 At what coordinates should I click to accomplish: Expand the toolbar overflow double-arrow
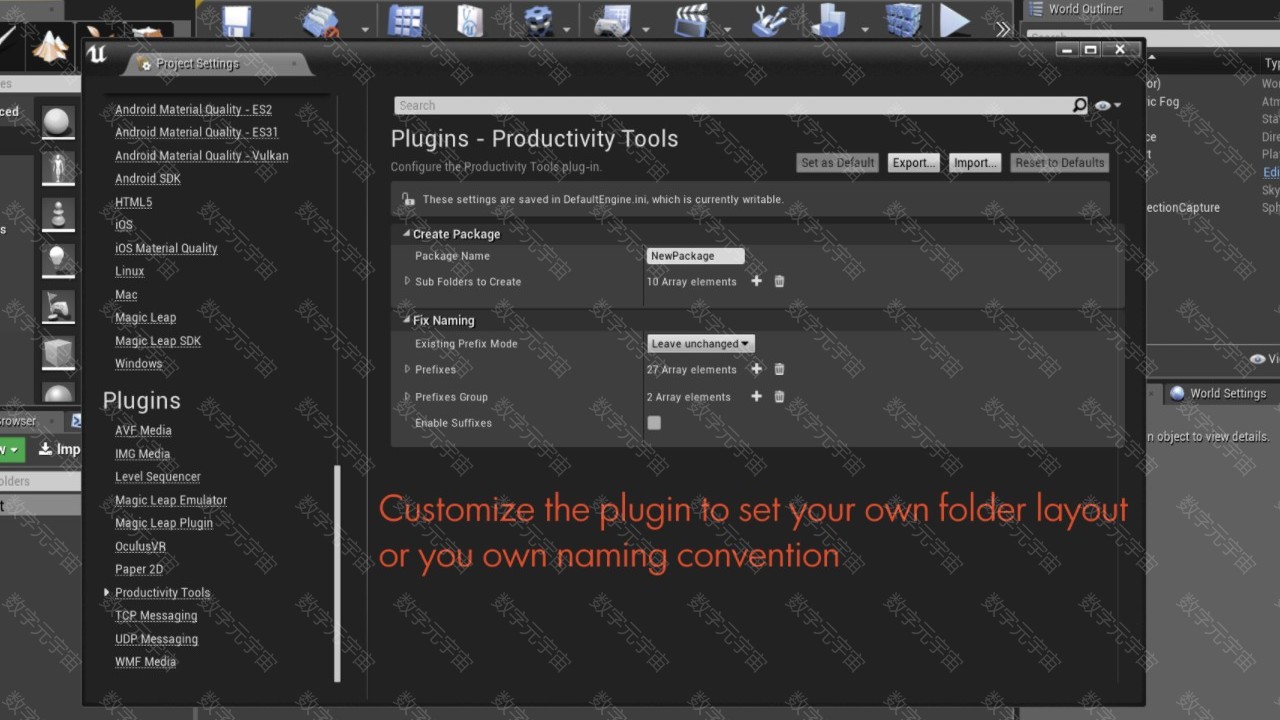[x=1003, y=29]
